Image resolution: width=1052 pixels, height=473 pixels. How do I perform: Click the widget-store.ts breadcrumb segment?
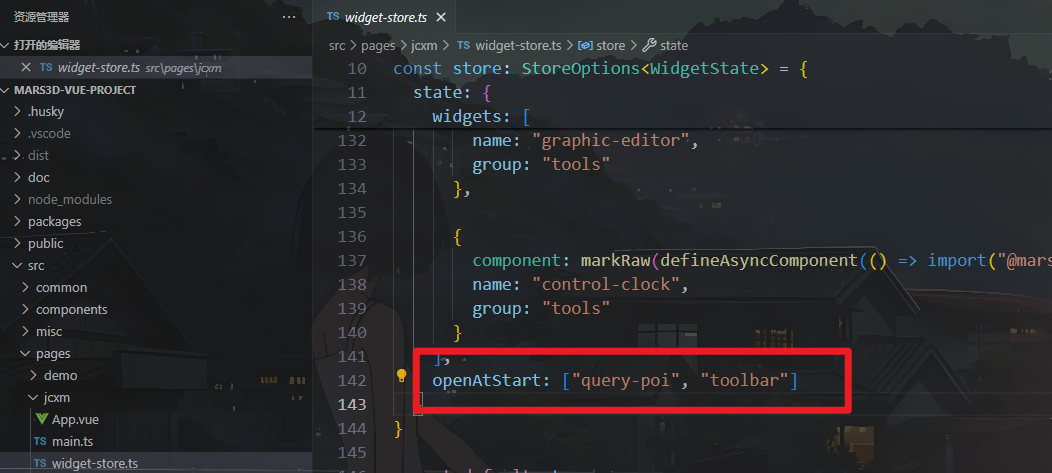click(x=518, y=46)
